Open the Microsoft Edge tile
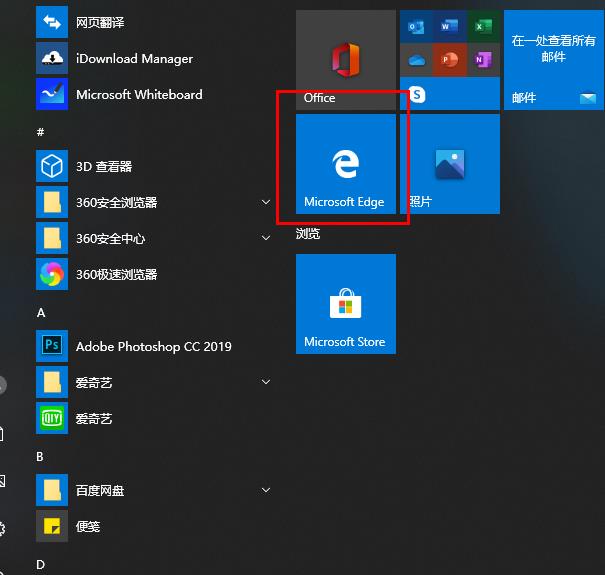 345,164
